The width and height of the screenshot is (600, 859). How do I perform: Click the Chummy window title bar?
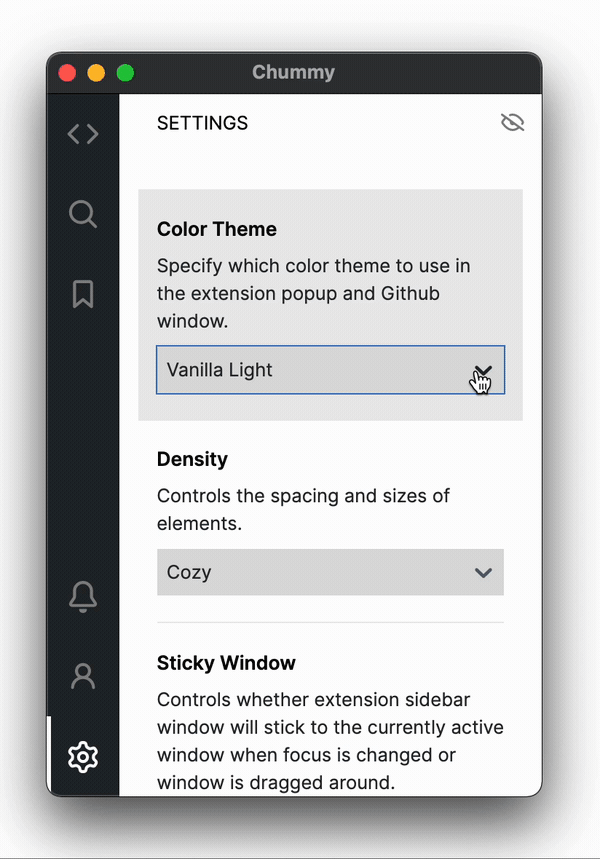tap(293, 72)
